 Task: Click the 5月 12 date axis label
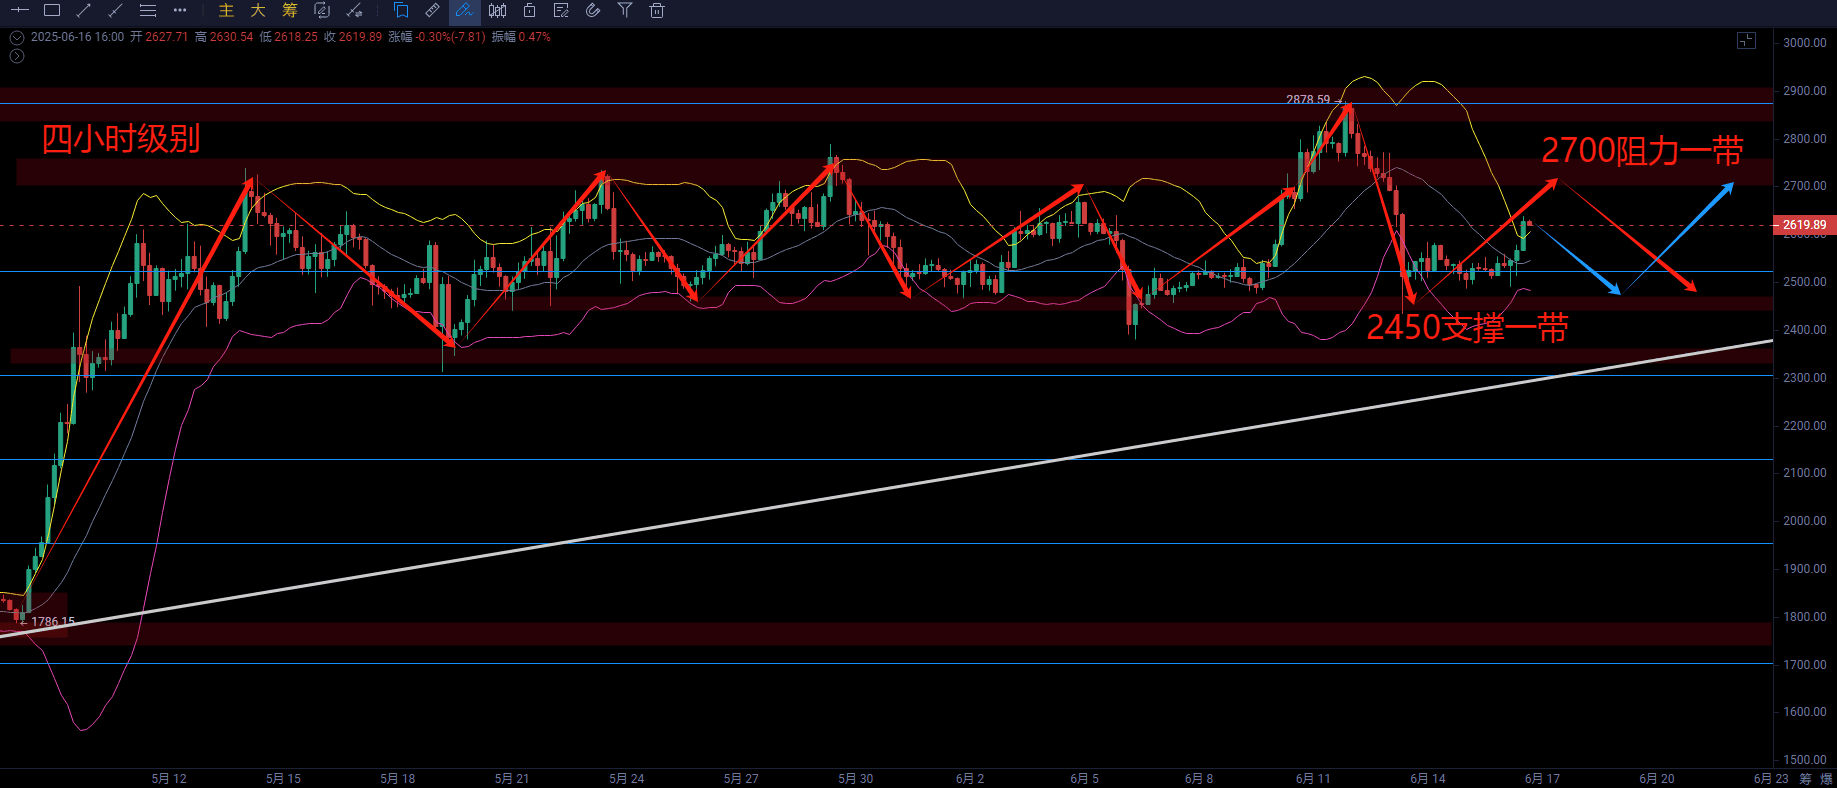pos(169,779)
